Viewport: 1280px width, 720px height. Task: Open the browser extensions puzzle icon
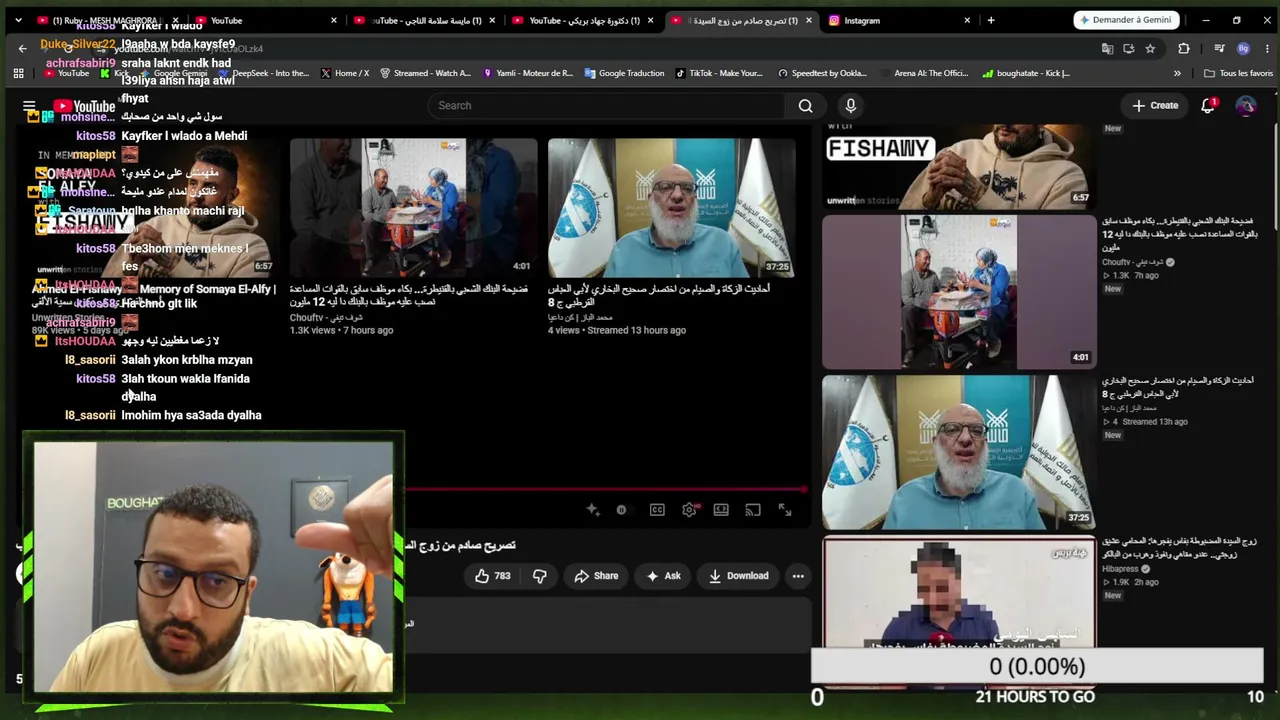(1184, 48)
